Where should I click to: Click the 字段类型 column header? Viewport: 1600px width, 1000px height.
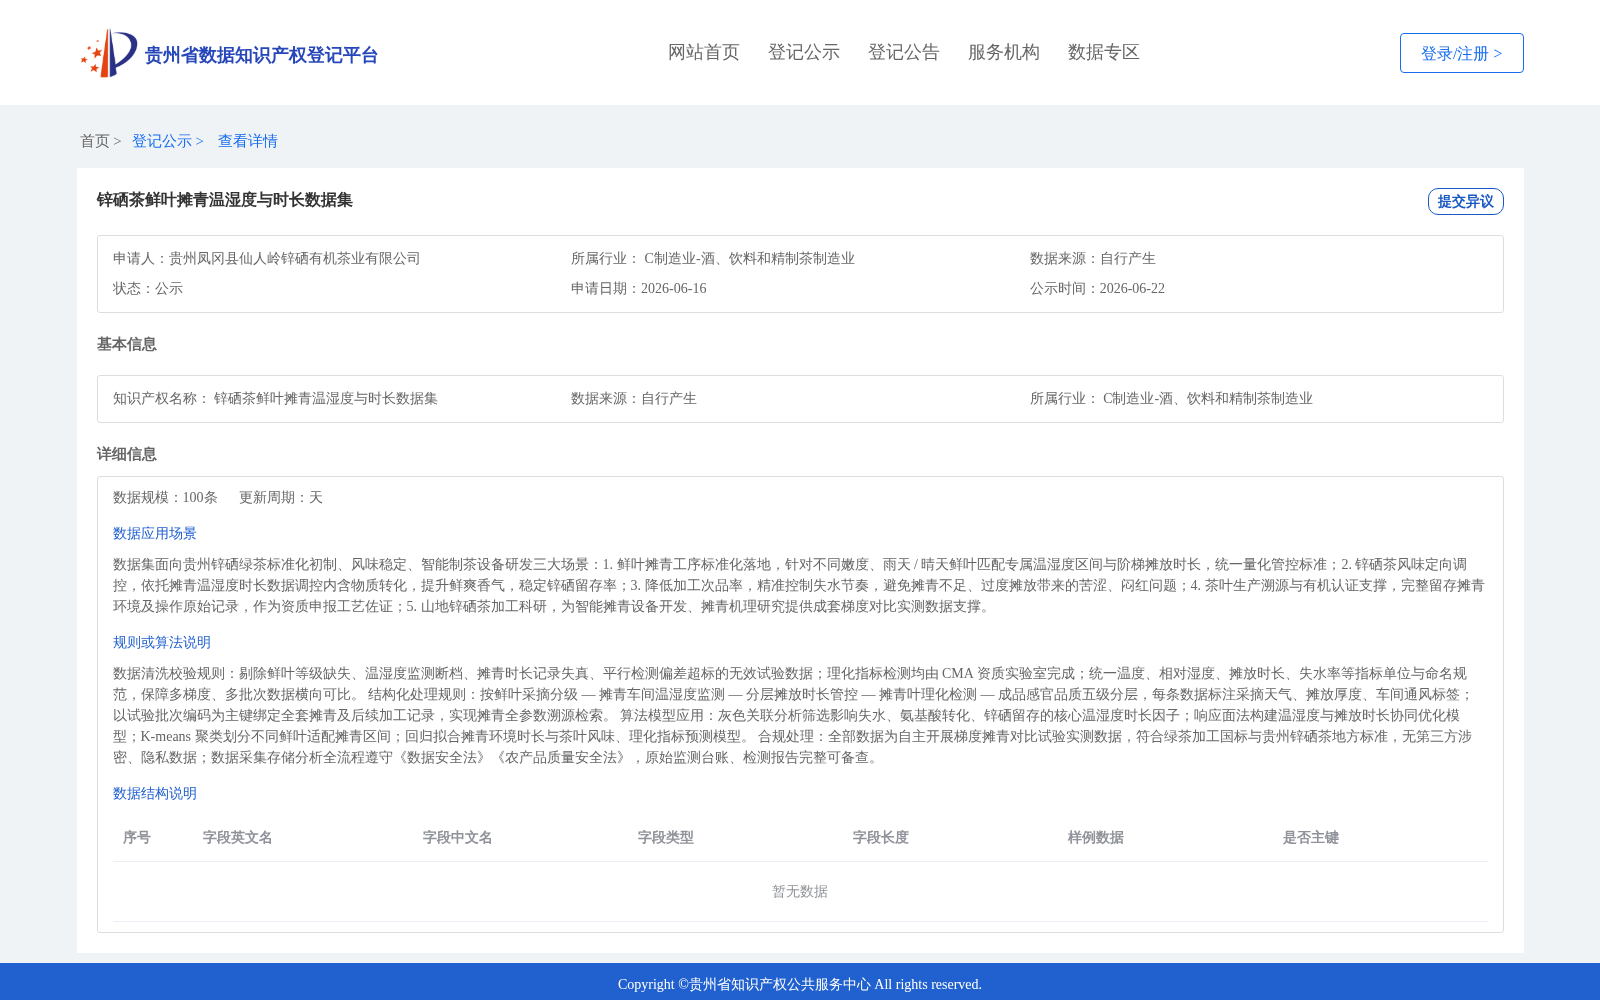click(666, 837)
